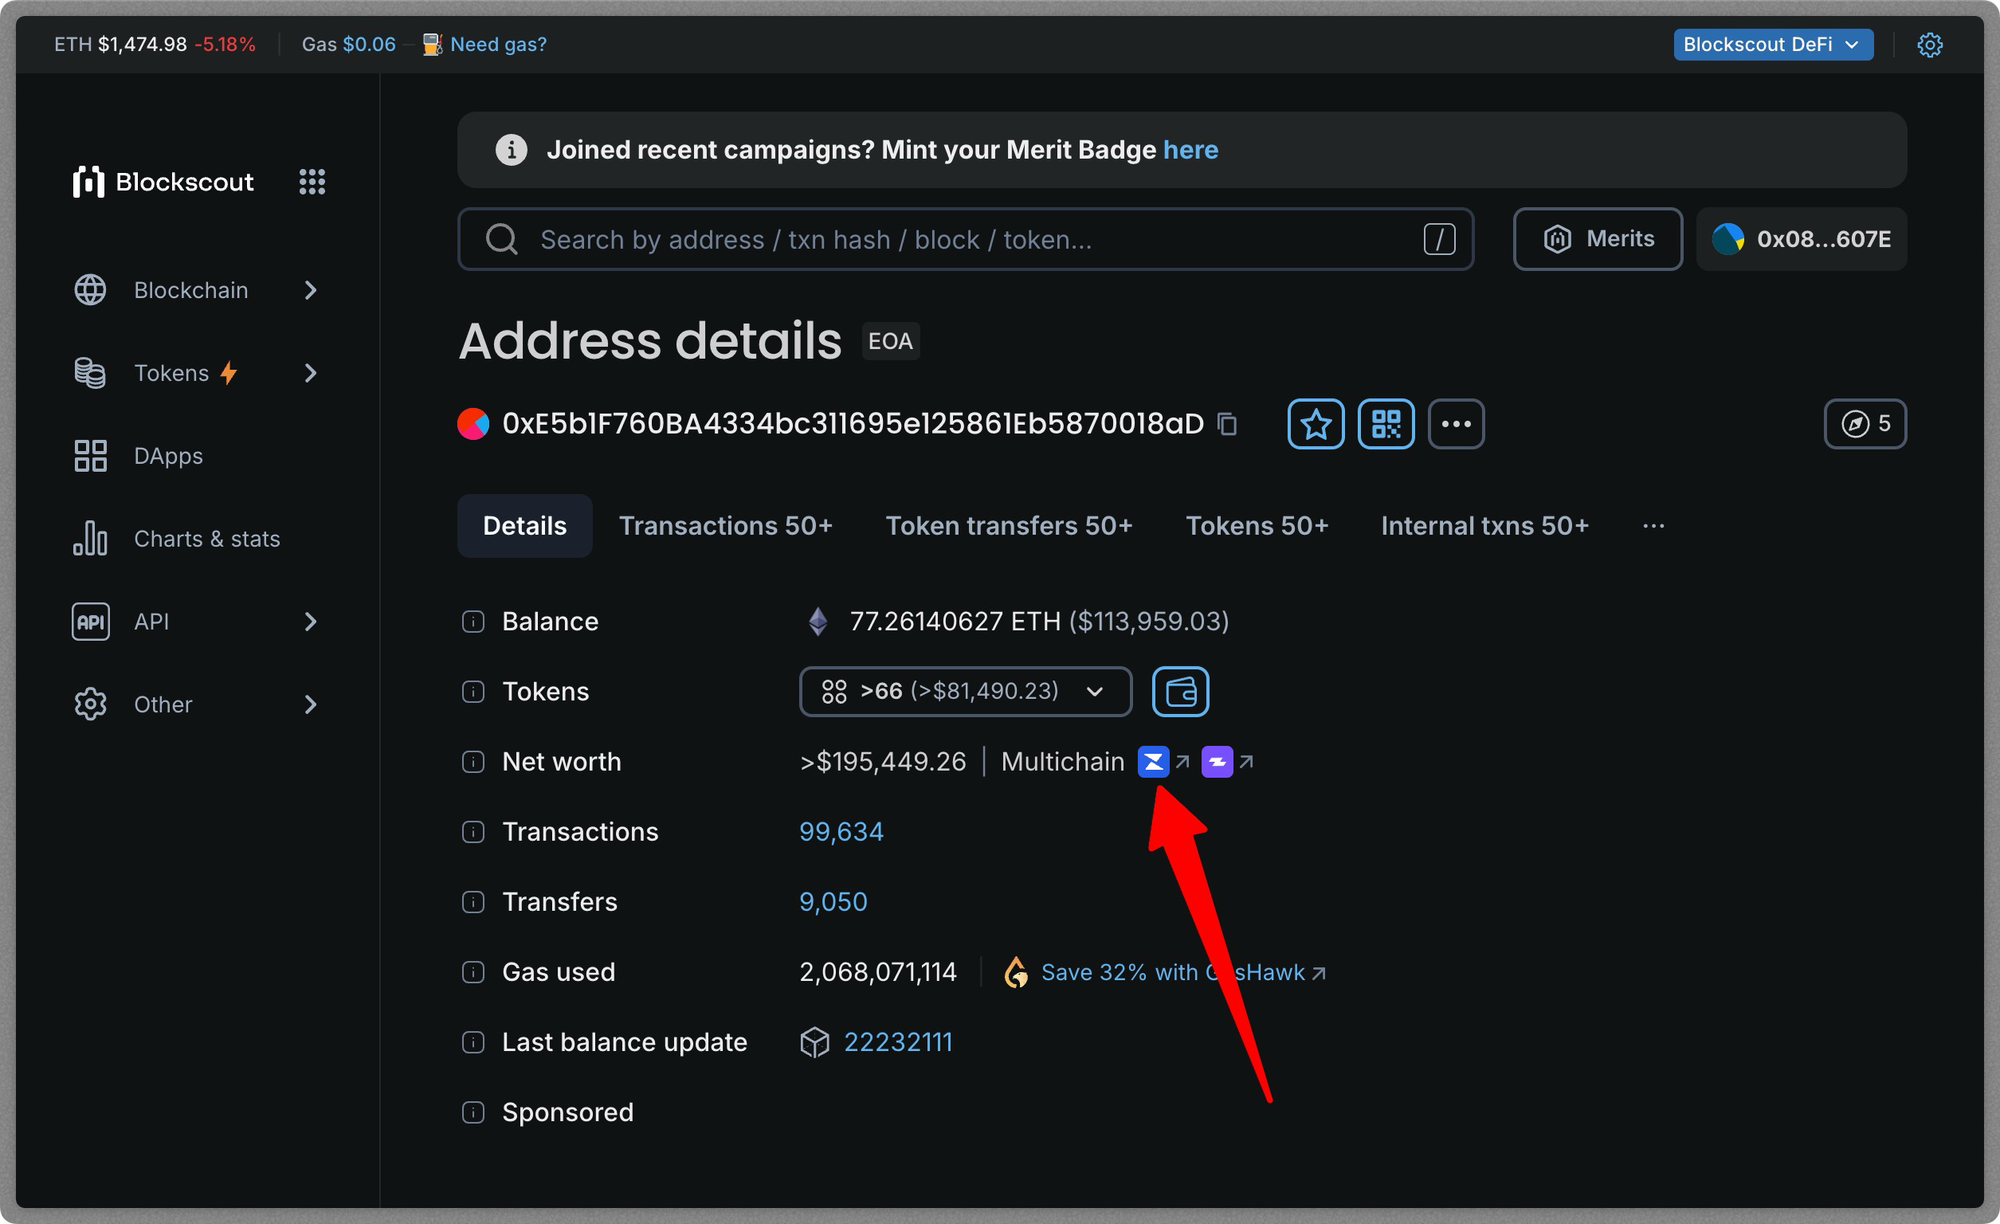Open Save 32% with GasHawk link

click(x=1183, y=972)
